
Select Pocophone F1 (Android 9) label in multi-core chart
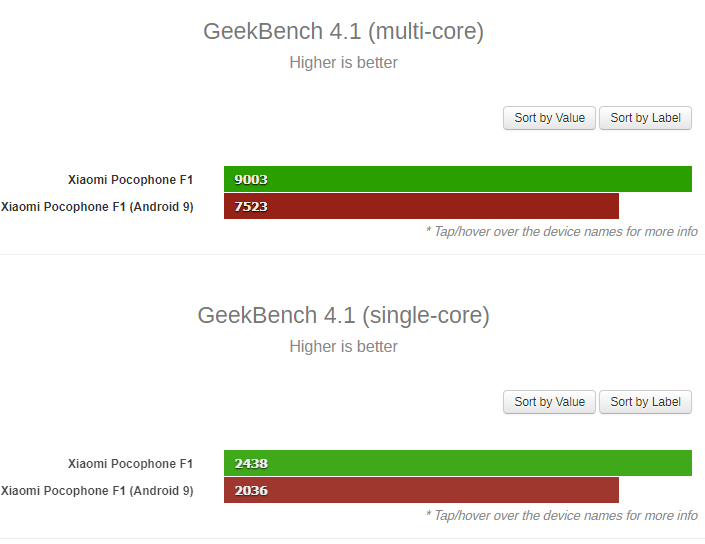[x=97, y=207]
